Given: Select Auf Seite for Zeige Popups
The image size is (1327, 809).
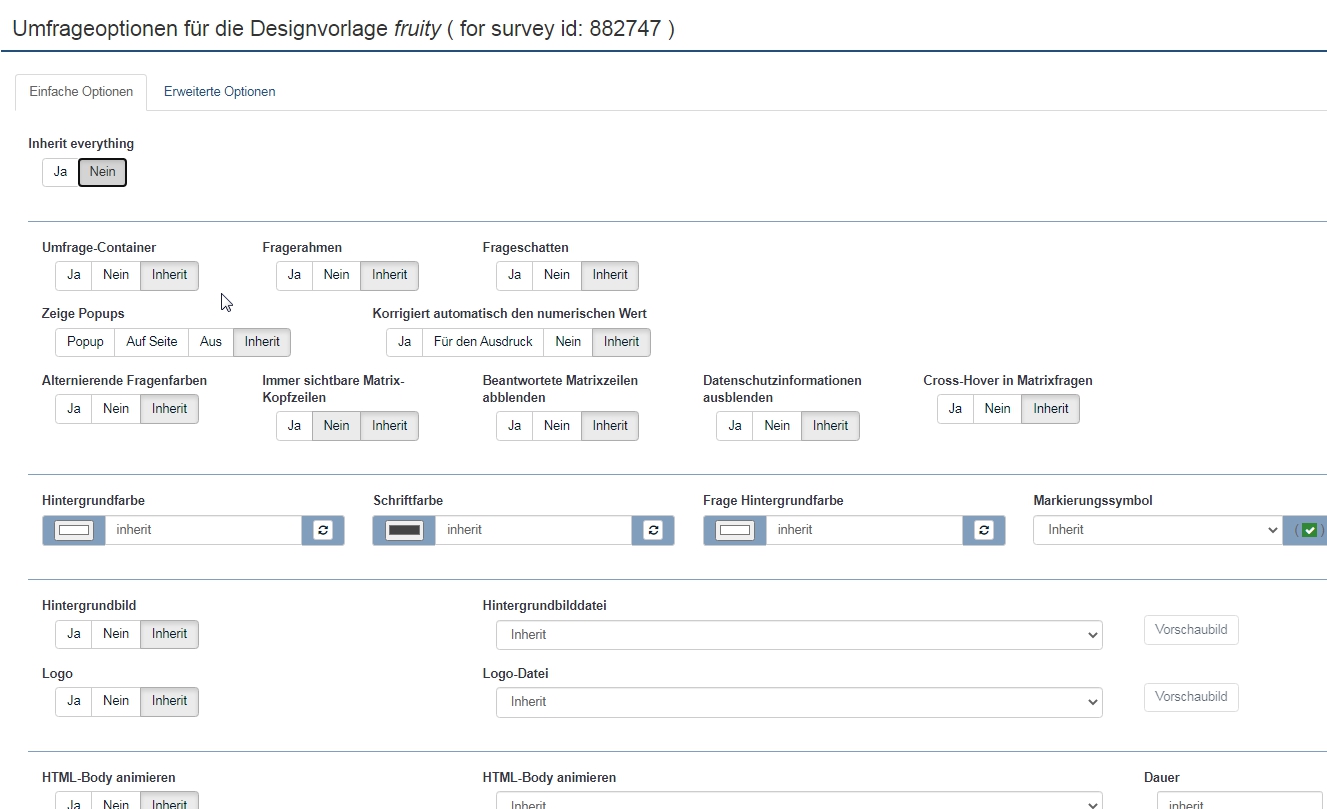Looking at the screenshot, I should click(151, 342).
